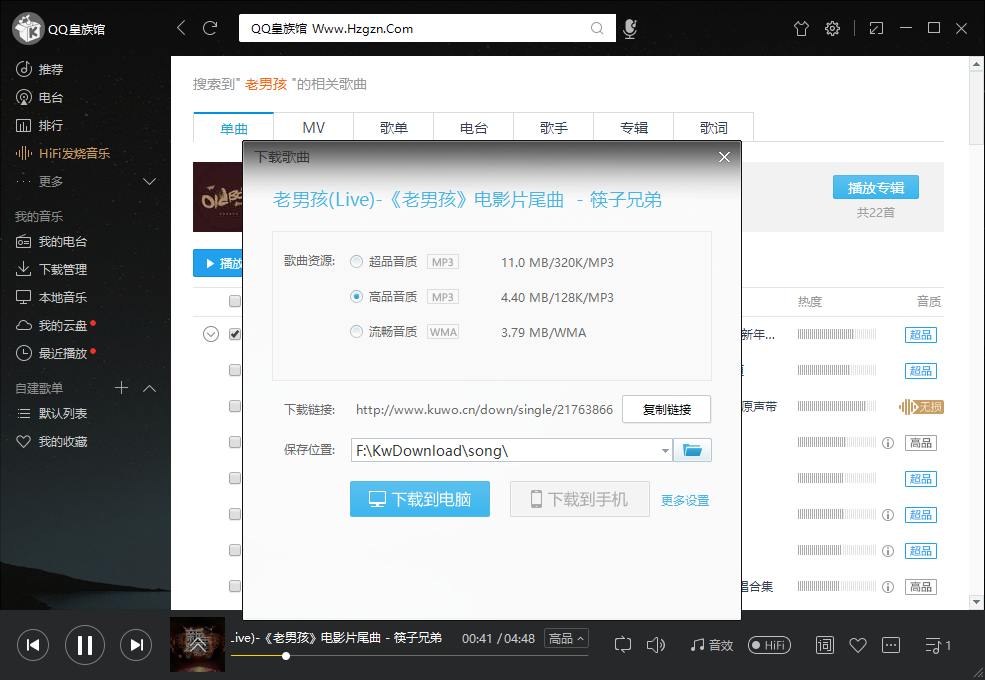Toggle the HiFi mode switch

[769, 645]
